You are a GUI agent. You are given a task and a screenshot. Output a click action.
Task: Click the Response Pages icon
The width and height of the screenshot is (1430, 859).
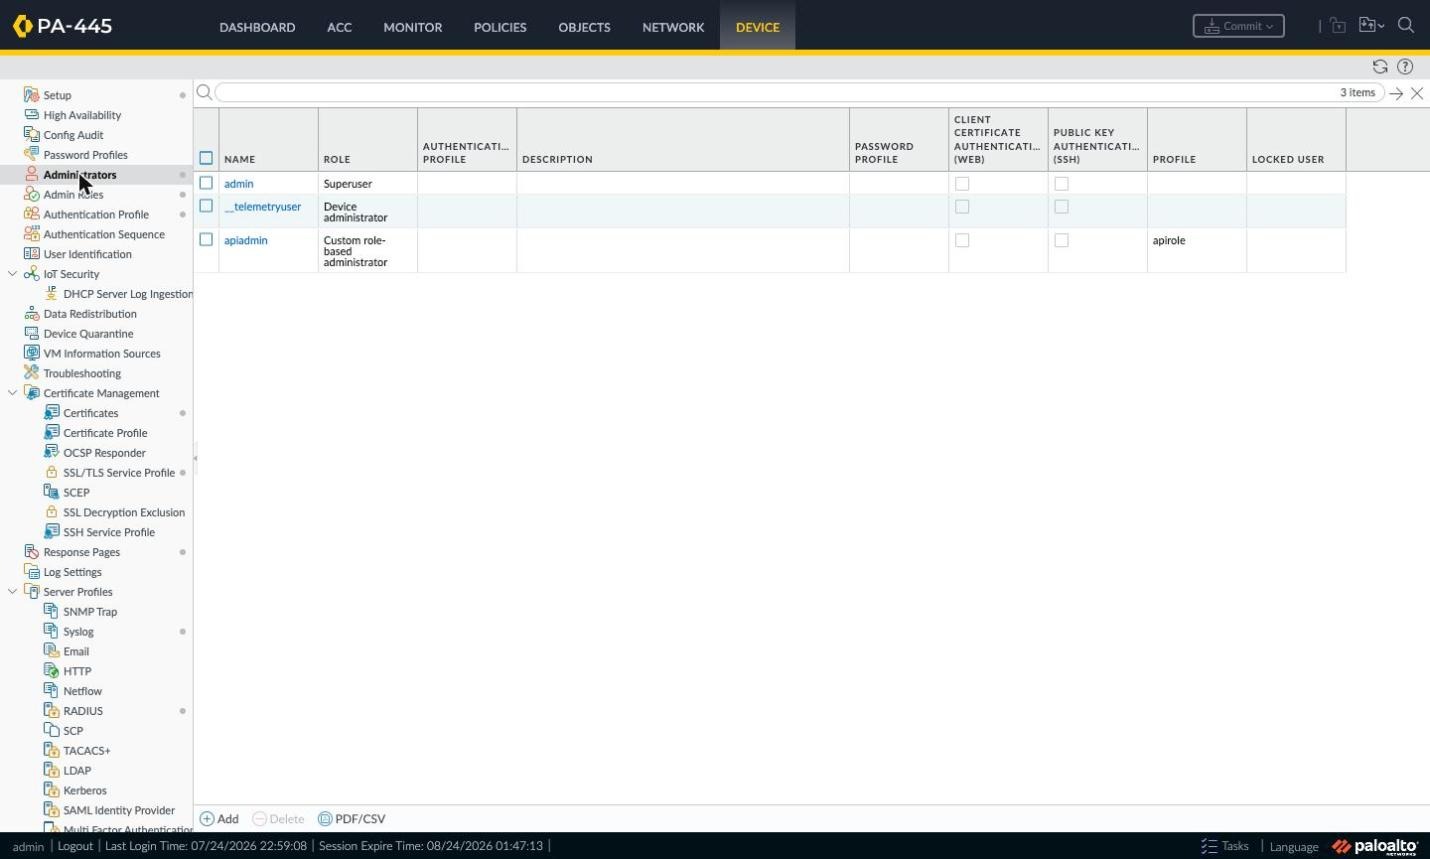tap(31, 552)
